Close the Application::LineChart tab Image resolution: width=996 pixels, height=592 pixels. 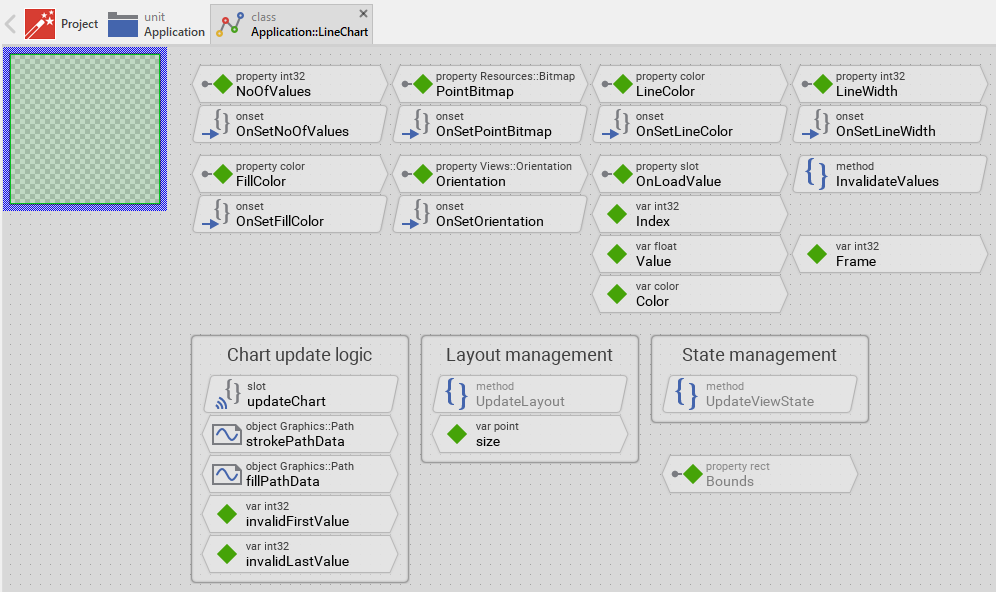click(363, 13)
